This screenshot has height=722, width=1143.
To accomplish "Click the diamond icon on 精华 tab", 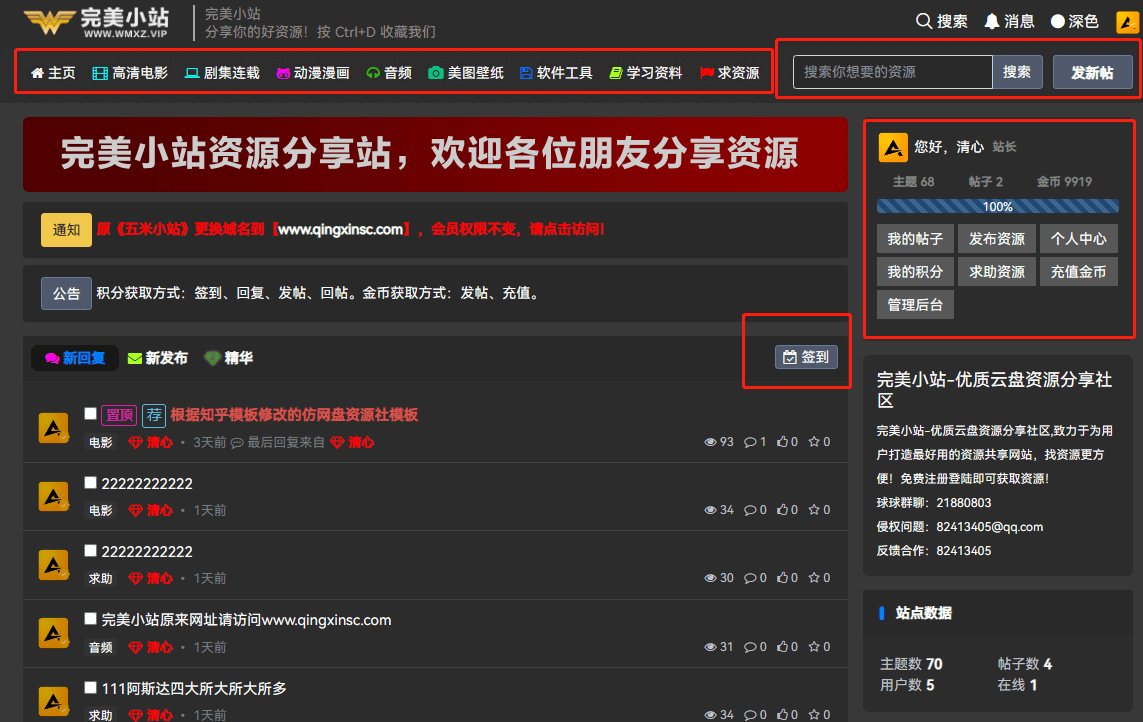I will click(212, 358).
